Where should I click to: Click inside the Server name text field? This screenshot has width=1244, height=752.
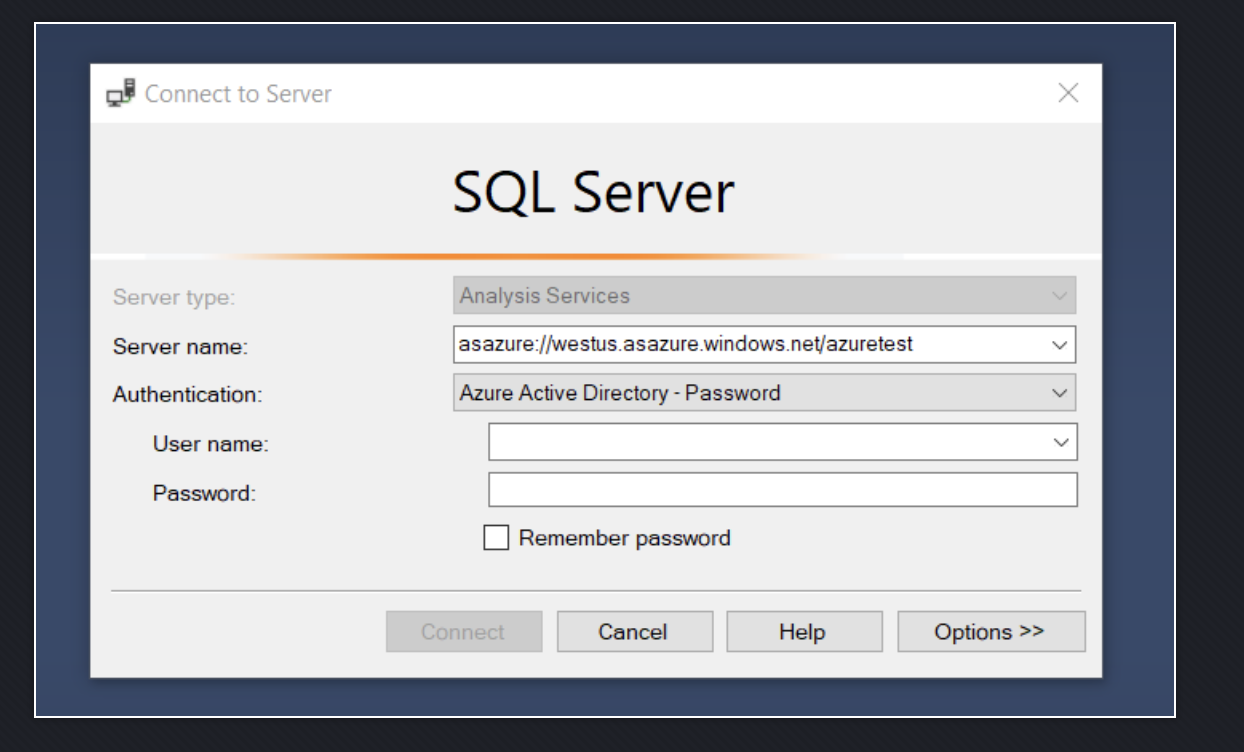pos(740,345)
